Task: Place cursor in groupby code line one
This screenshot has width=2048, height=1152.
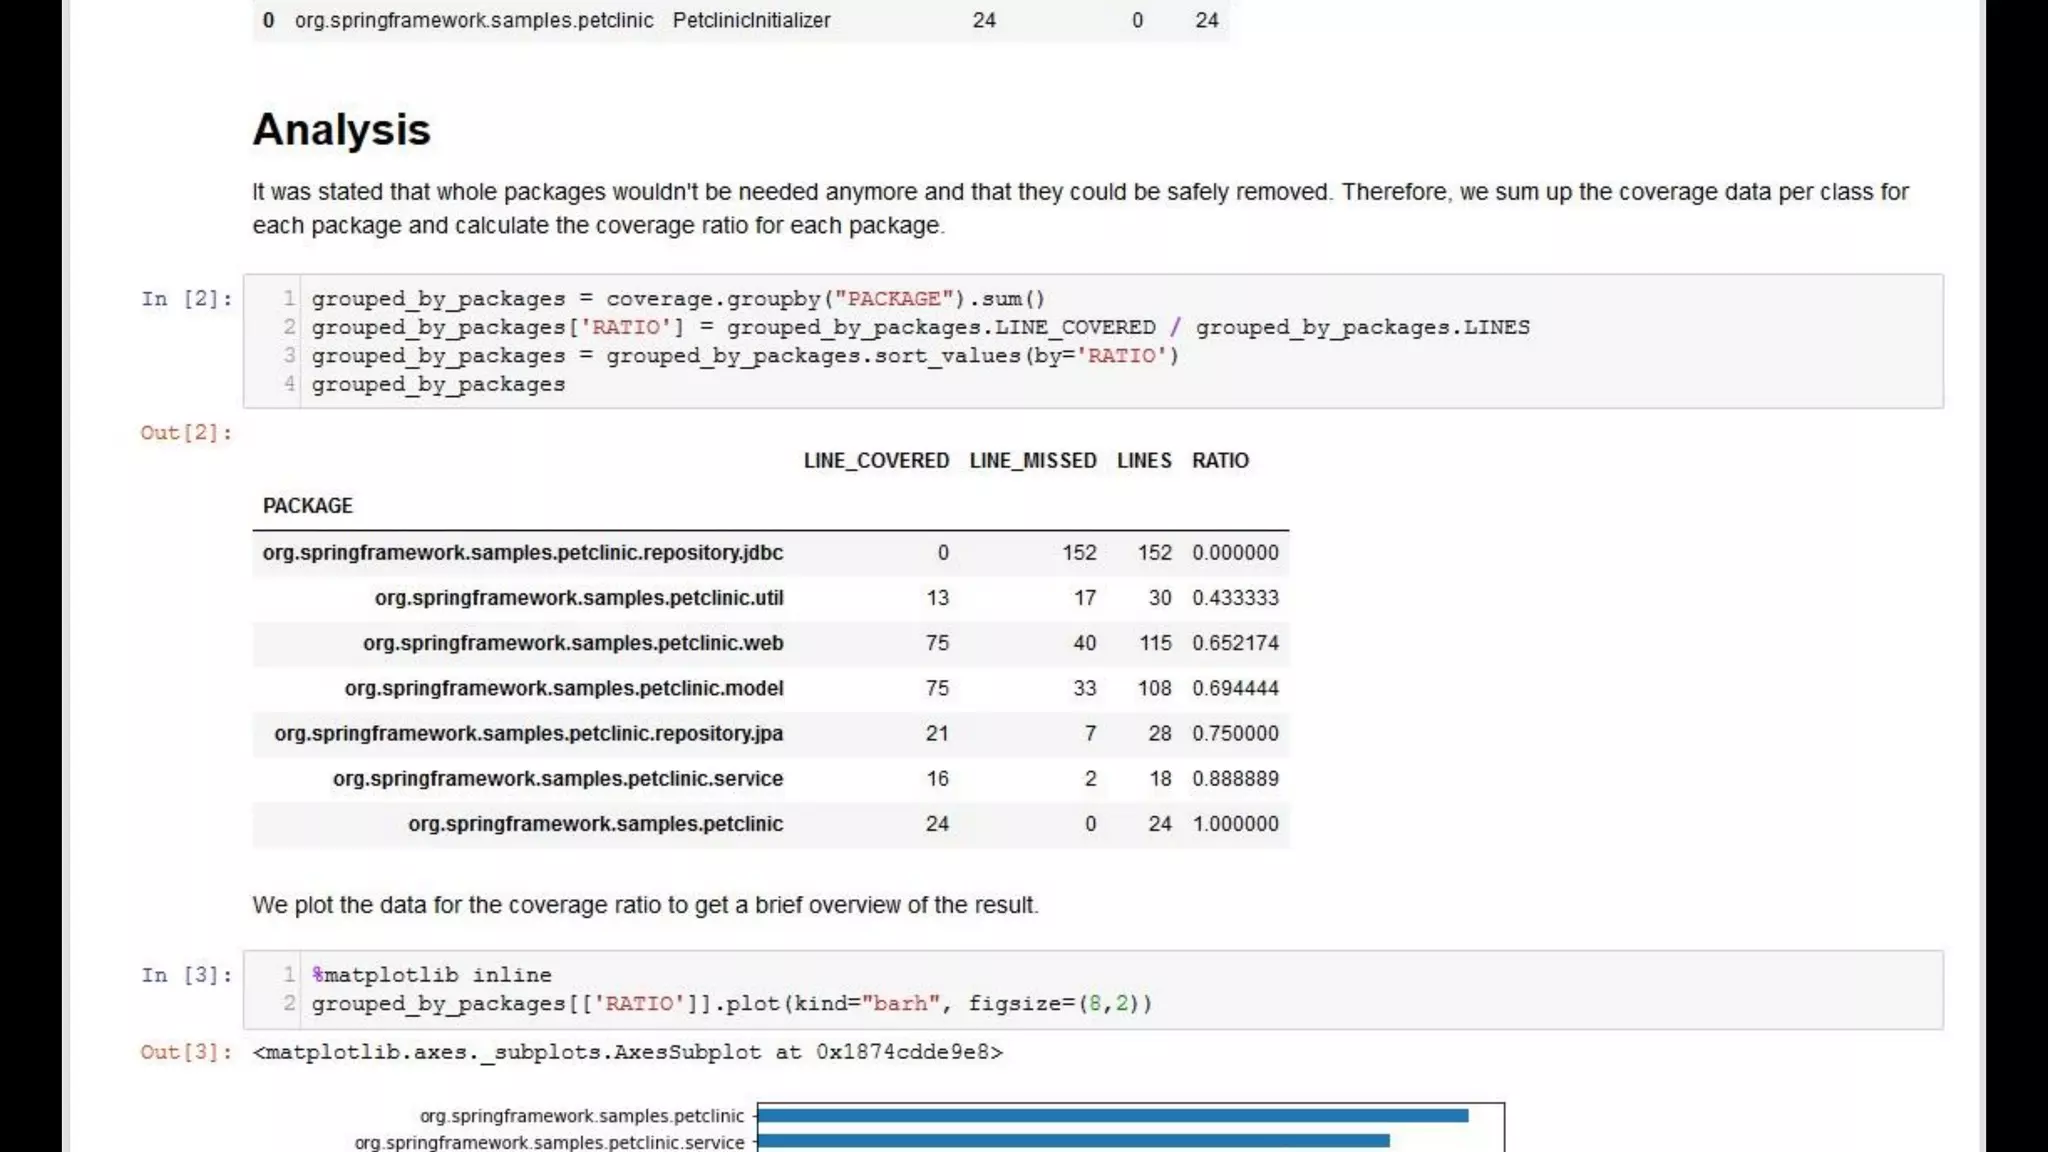Action: click(677, 299)
